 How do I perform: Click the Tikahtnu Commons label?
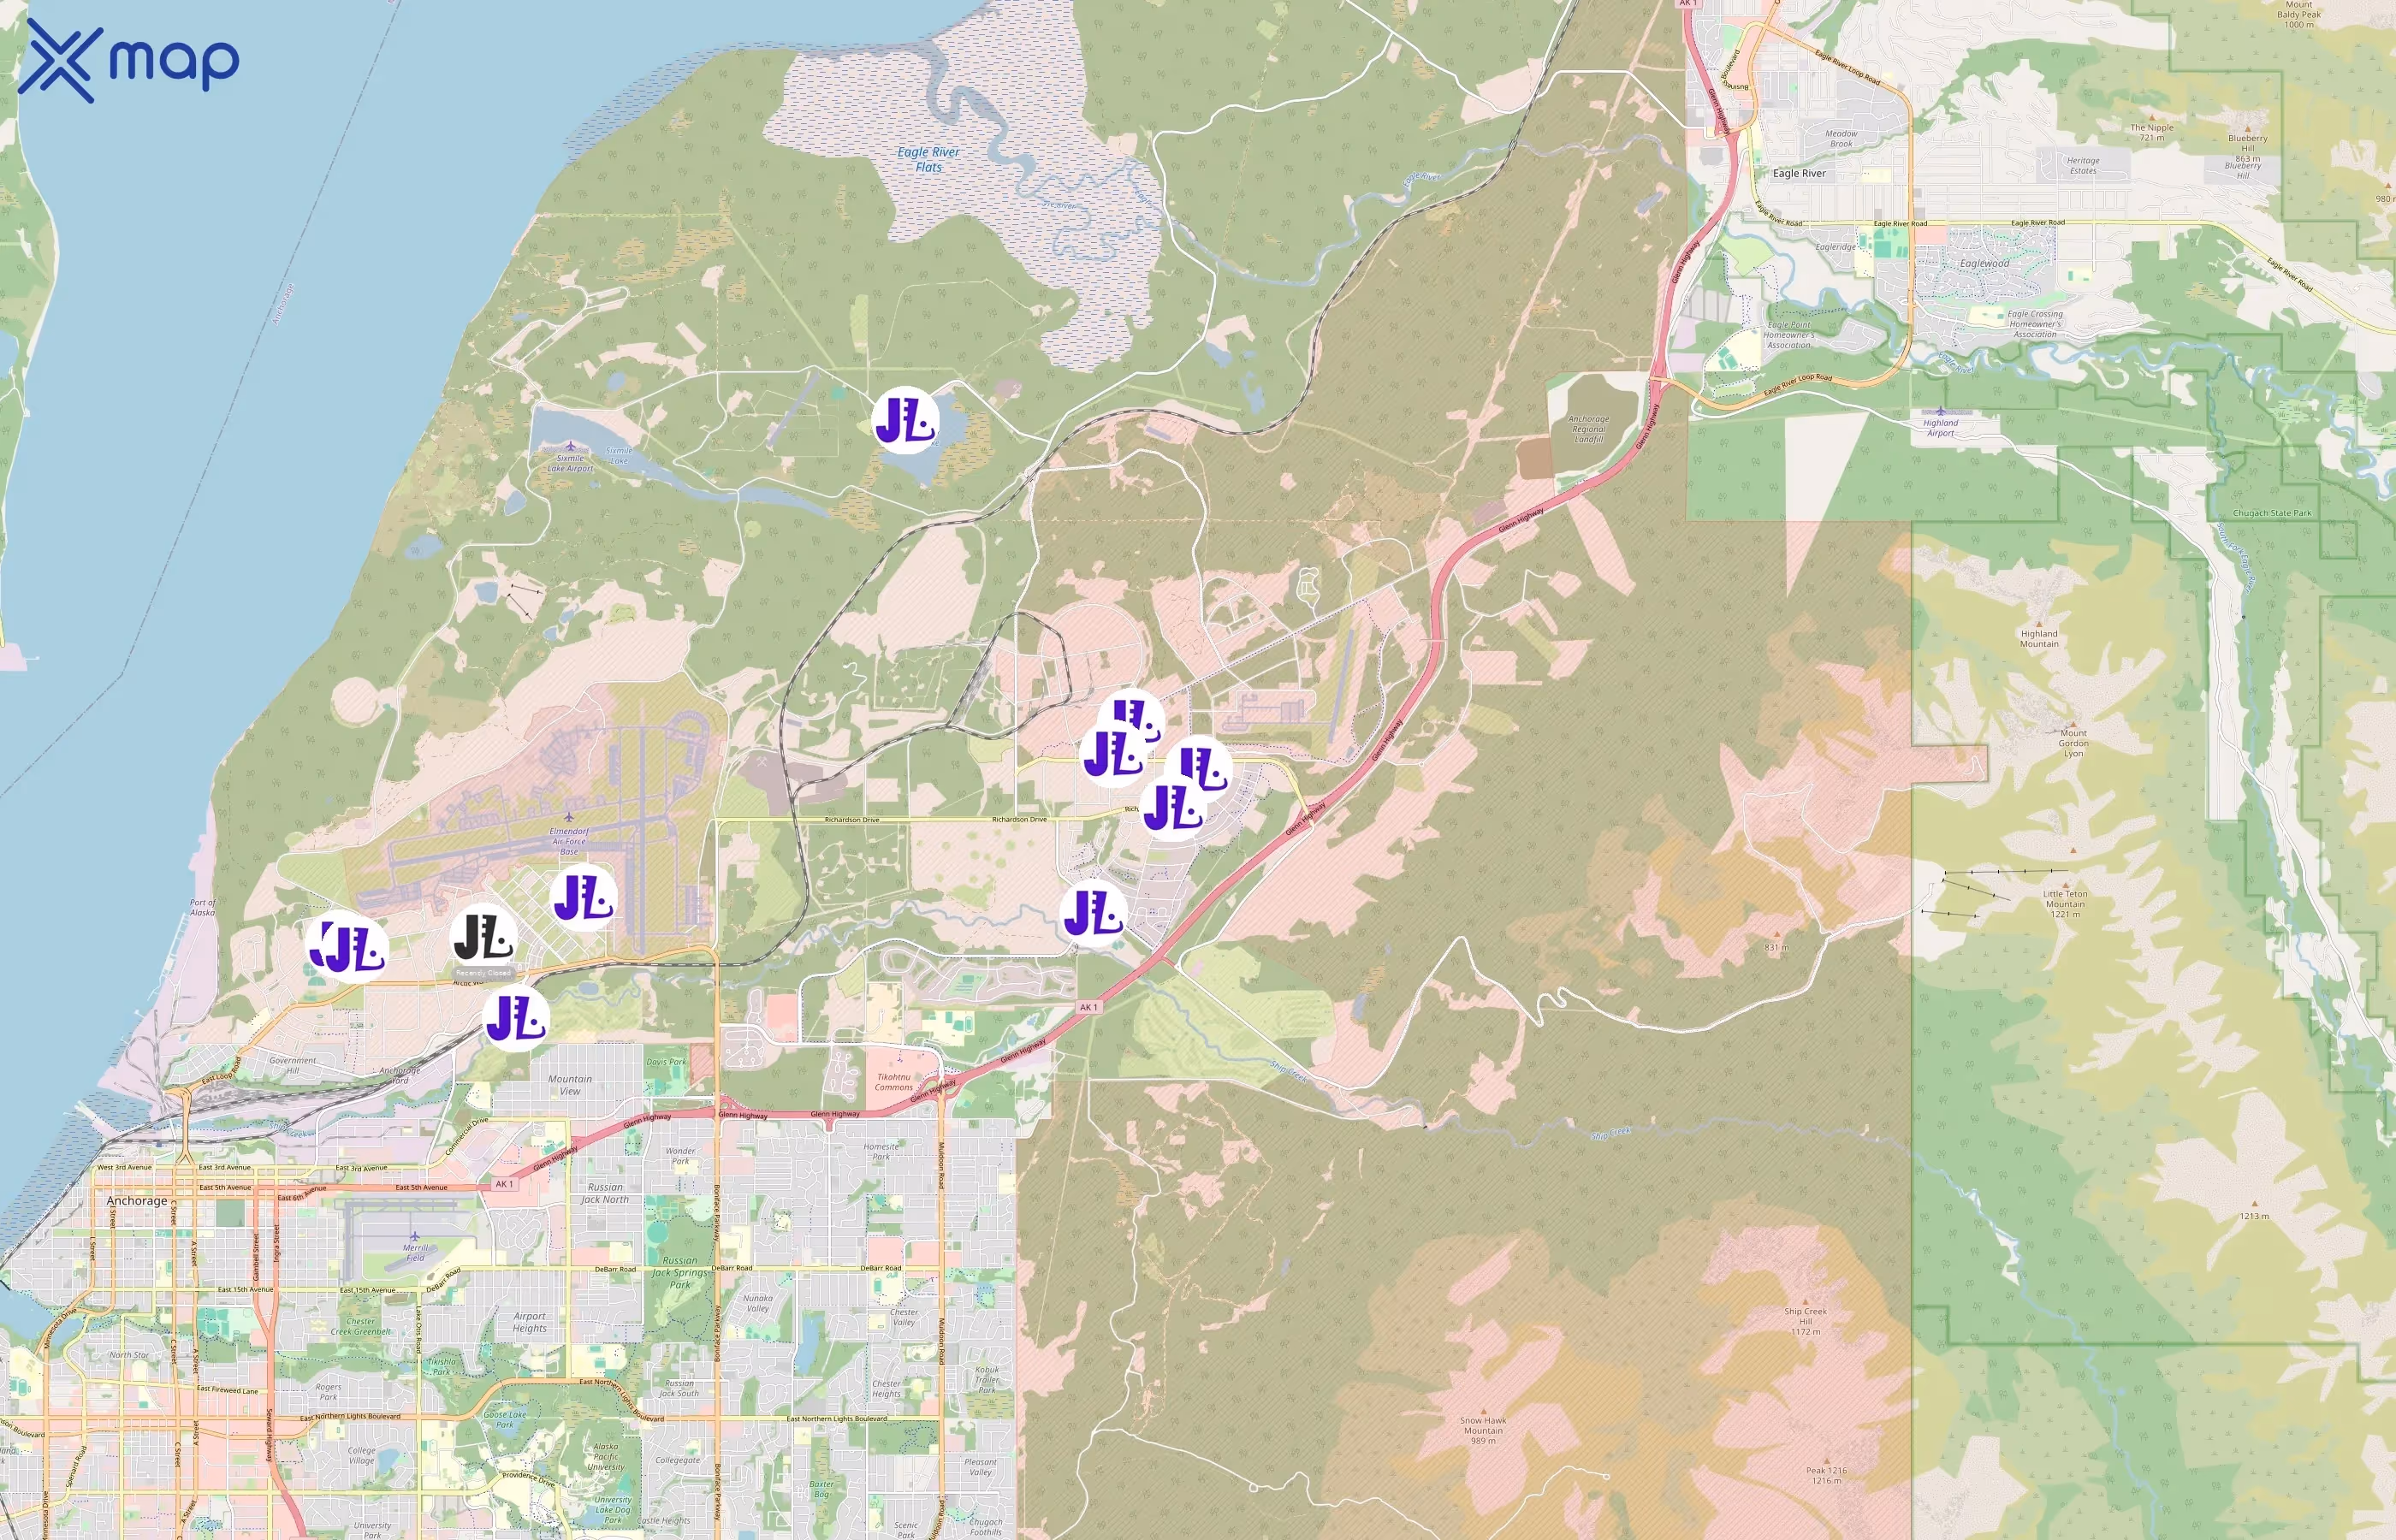pos(894,1082)
